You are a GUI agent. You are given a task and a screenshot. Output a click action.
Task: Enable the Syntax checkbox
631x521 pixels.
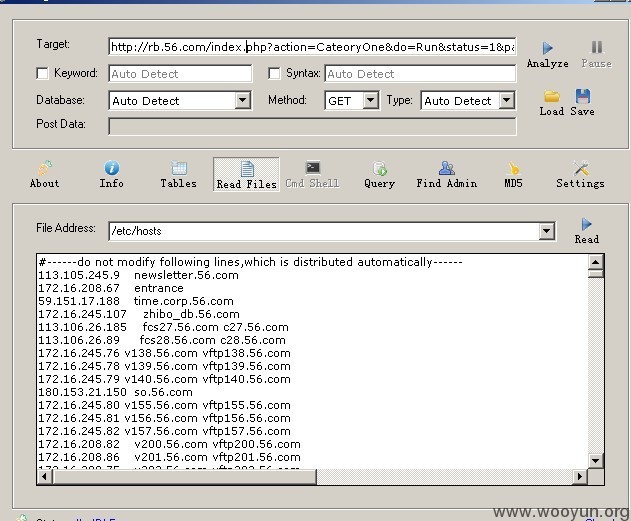tap(274, 74)
